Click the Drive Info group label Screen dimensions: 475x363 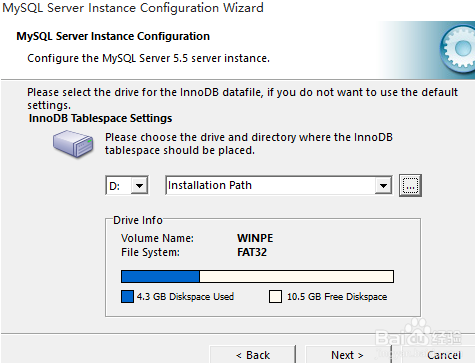click(138, 220)
